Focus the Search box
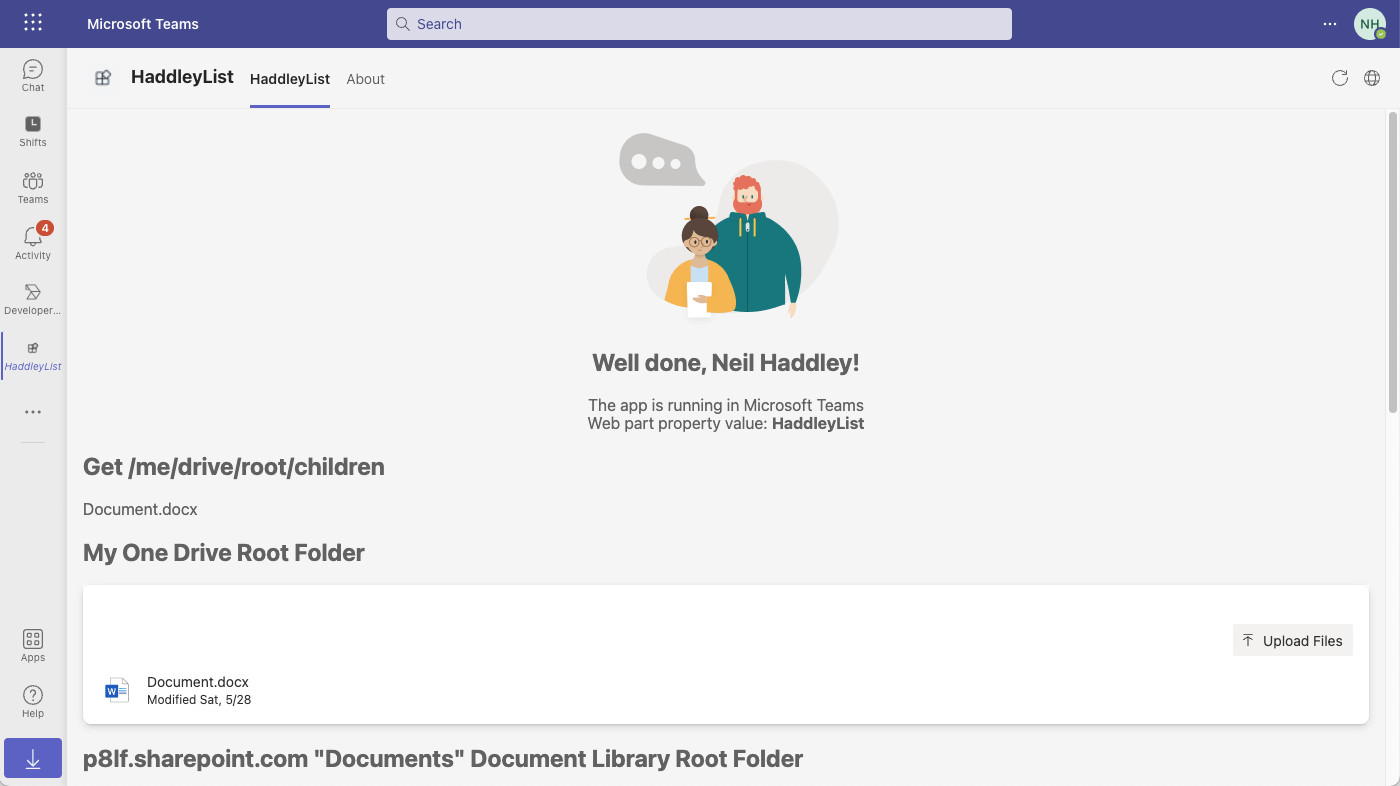The width and height of the screenshot is (1400, 786). (x=699, y=24)
